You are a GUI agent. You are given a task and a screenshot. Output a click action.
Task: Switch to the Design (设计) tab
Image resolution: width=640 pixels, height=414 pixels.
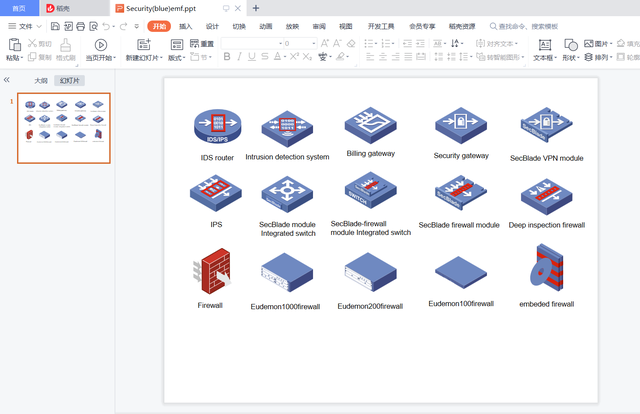pyautogui.click(x=212, y=27)
